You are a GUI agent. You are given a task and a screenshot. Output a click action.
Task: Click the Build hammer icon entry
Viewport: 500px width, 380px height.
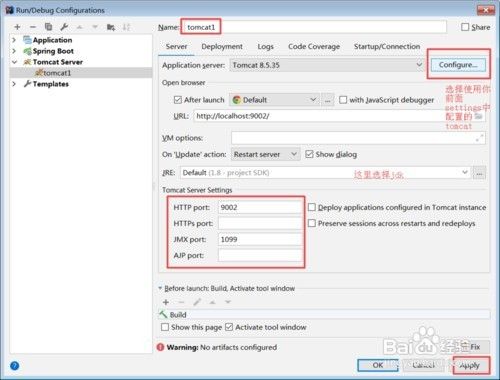pyautogui.click(x=163, y=314)
